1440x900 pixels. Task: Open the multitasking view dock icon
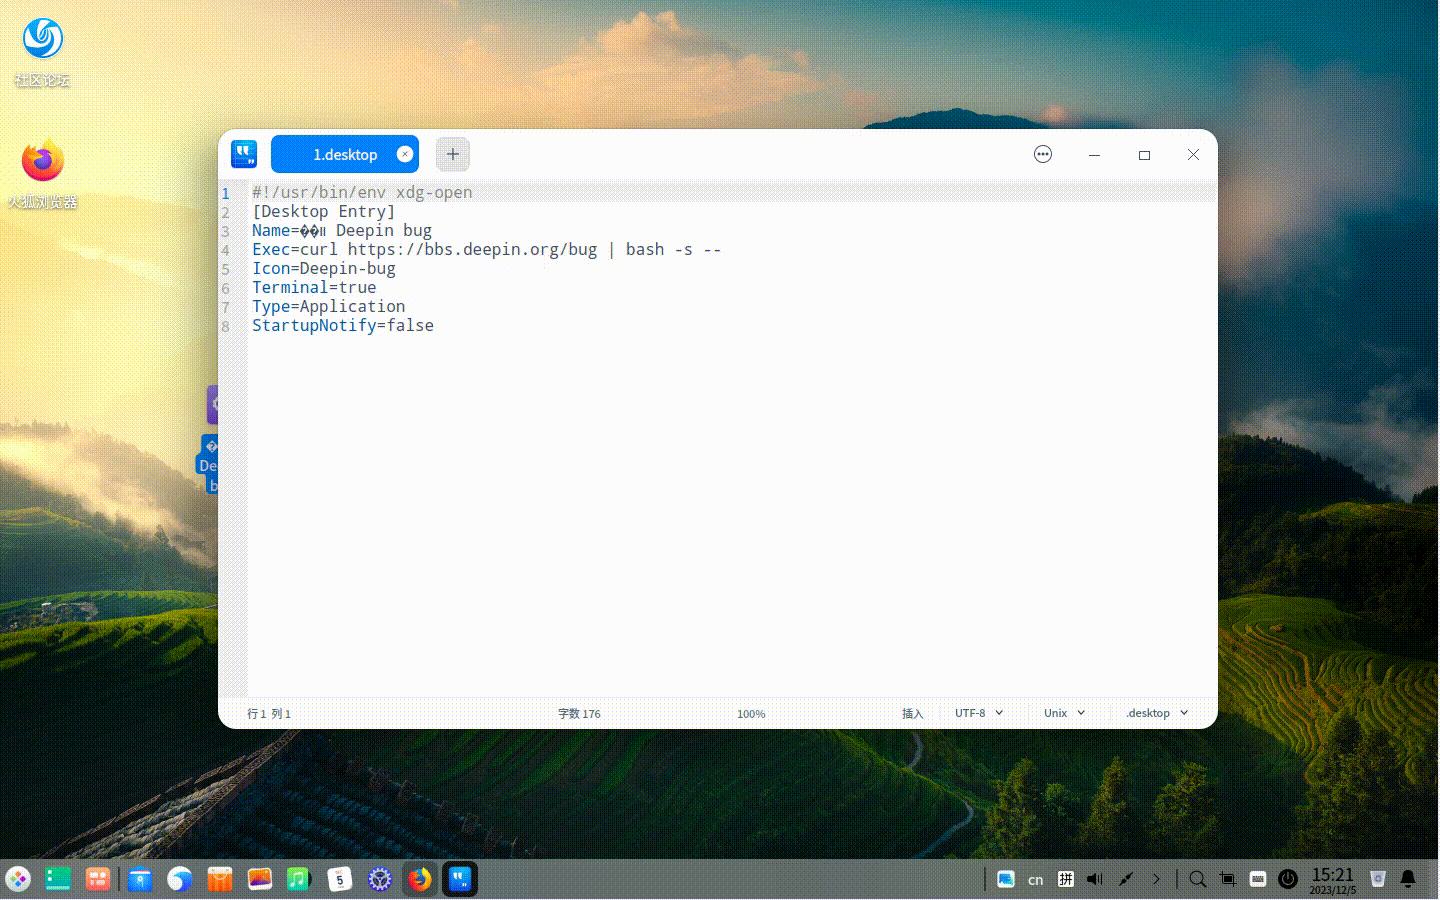(98, 879)
